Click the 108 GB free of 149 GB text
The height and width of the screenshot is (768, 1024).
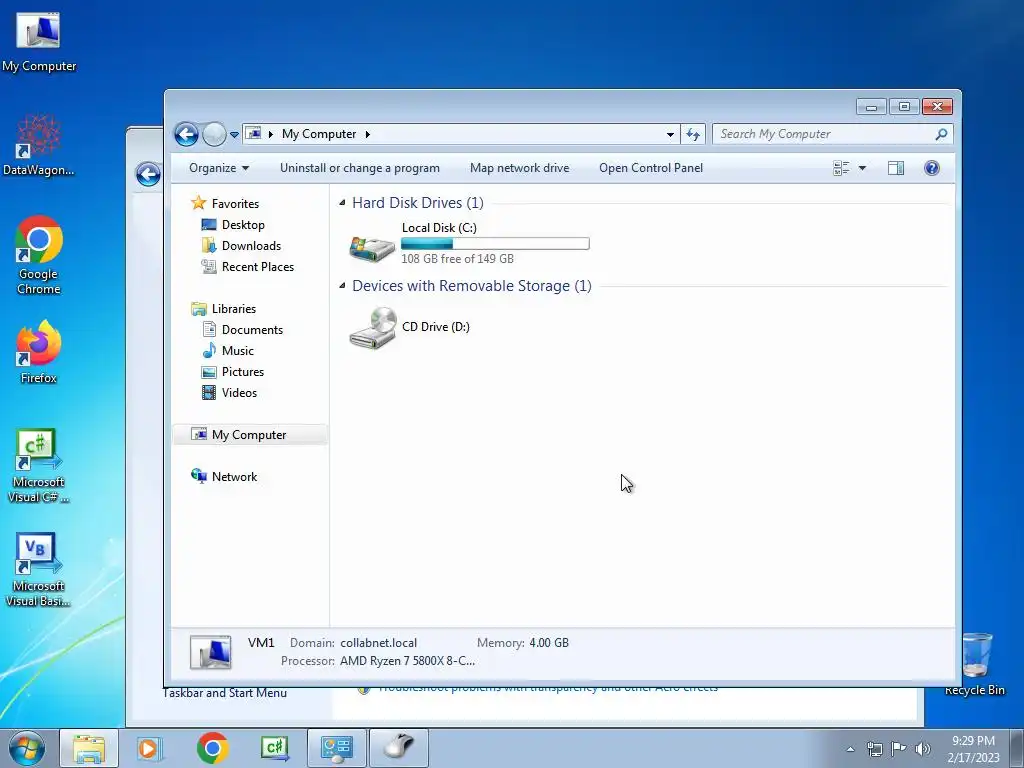coord(457,259)
